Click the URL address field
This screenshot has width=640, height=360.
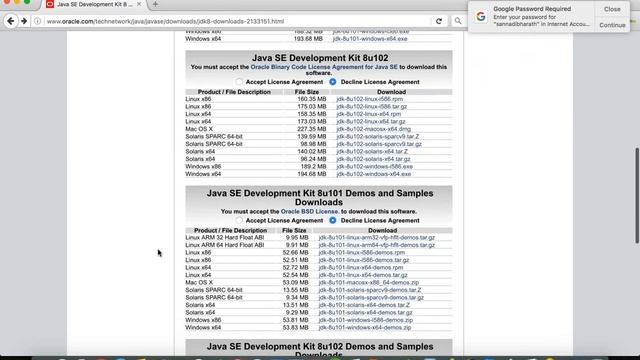[x=237, y=21]
